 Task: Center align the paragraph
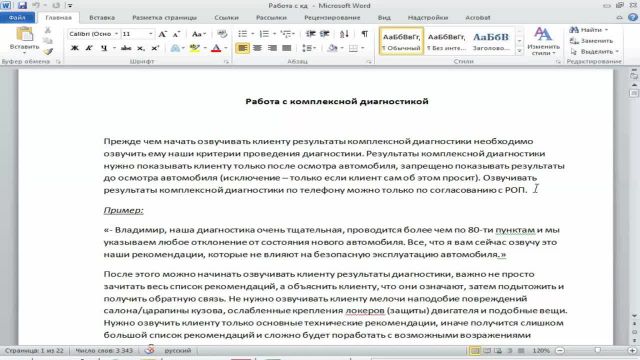257,48
